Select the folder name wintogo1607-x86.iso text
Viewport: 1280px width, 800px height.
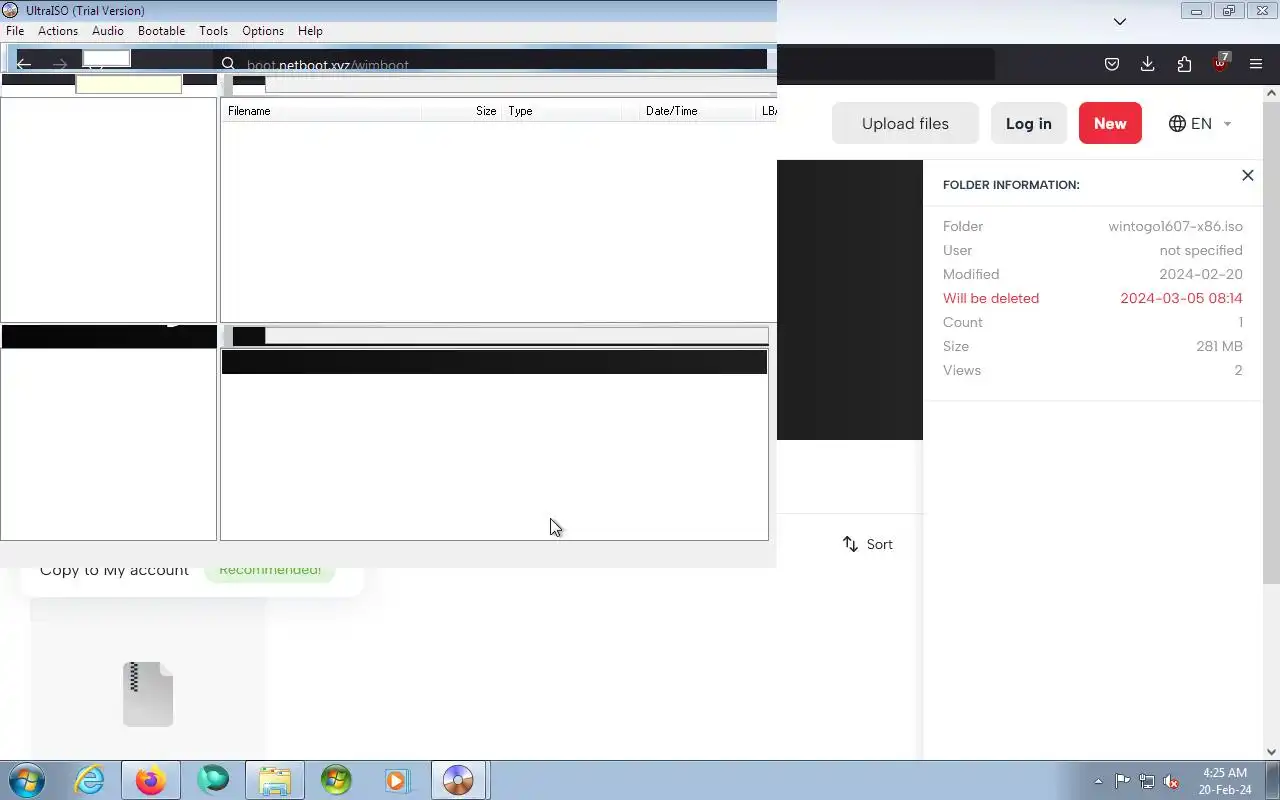tap(1175, 226)
